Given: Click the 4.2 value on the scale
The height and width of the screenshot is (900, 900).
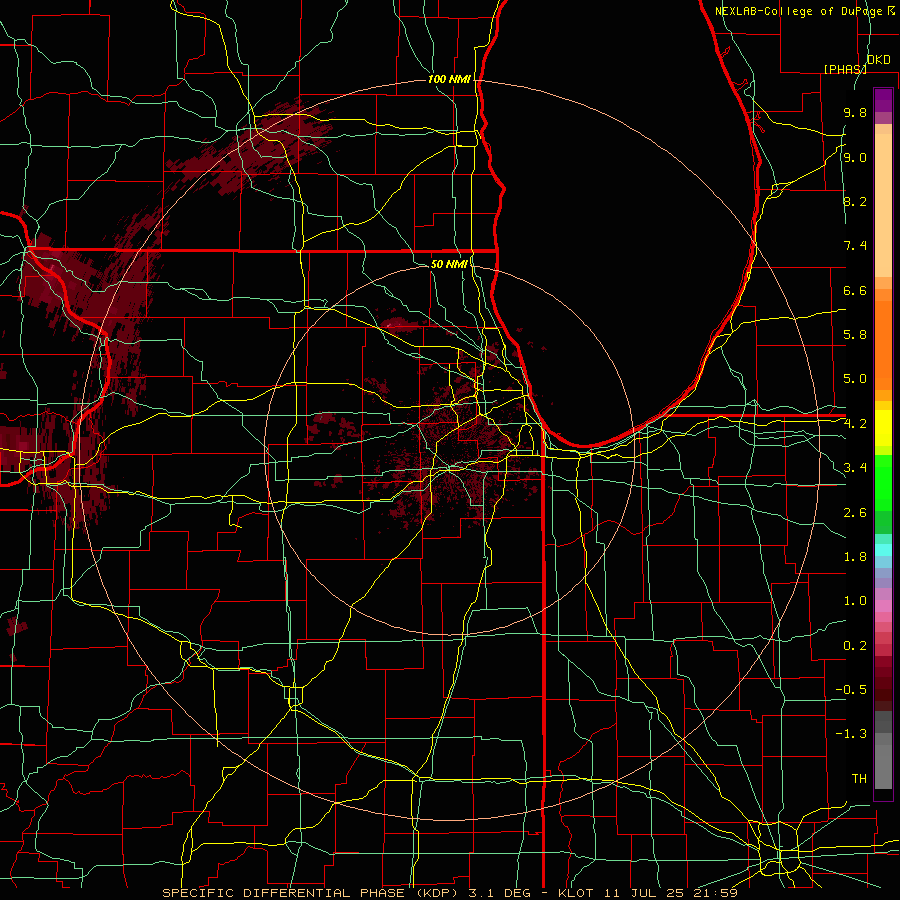Looking at the screenshot, I should point(855,424).
